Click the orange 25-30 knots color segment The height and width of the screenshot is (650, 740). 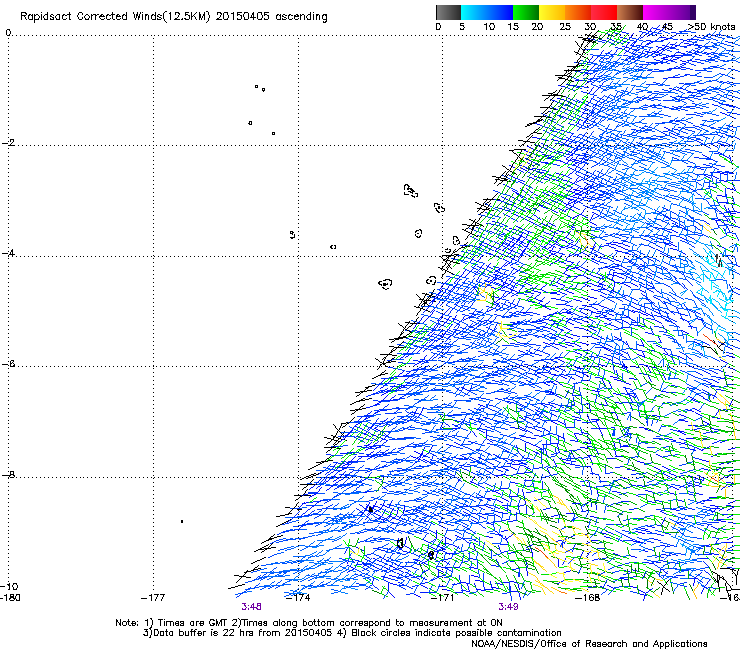(x=578, y=12)
